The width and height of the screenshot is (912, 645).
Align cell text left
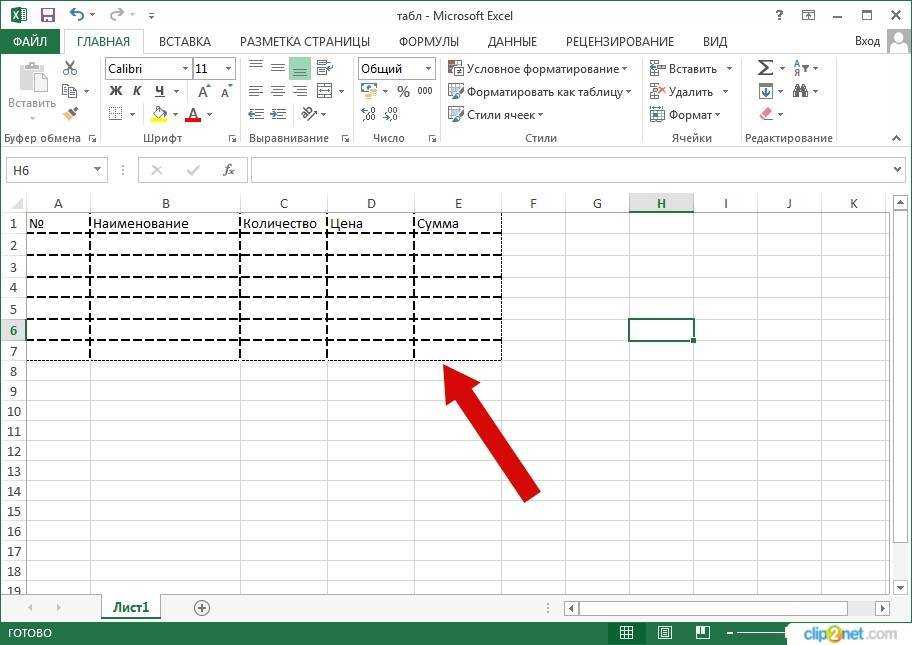256,91
